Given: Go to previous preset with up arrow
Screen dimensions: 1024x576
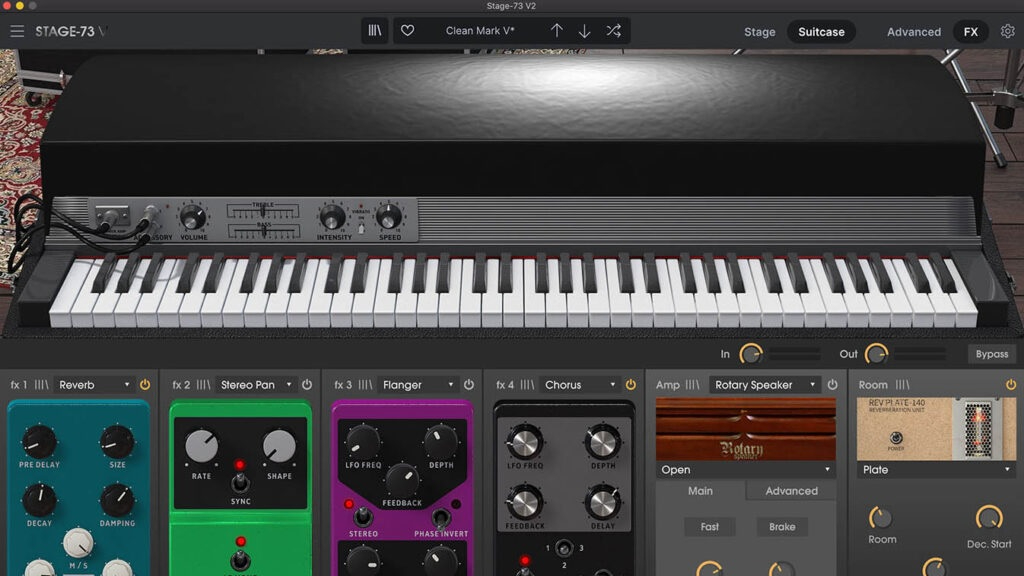Looking at the screenshot, I should pyautogui.click(x=556, y=31).
